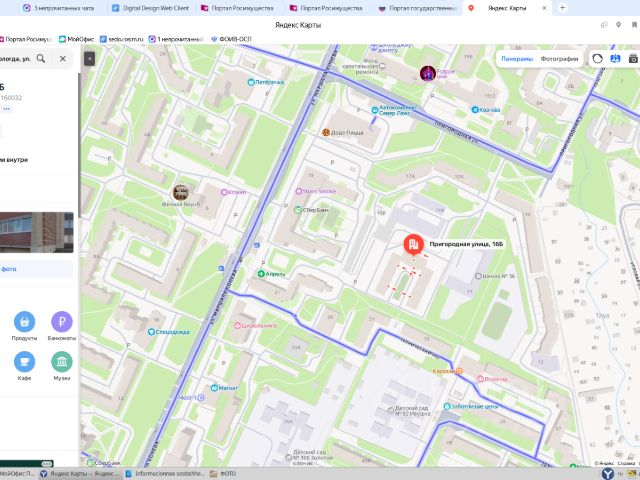Viewport: 640px width, 480px height.
Task: Open МойОфис in the taskbar
Action: [18, 473]
